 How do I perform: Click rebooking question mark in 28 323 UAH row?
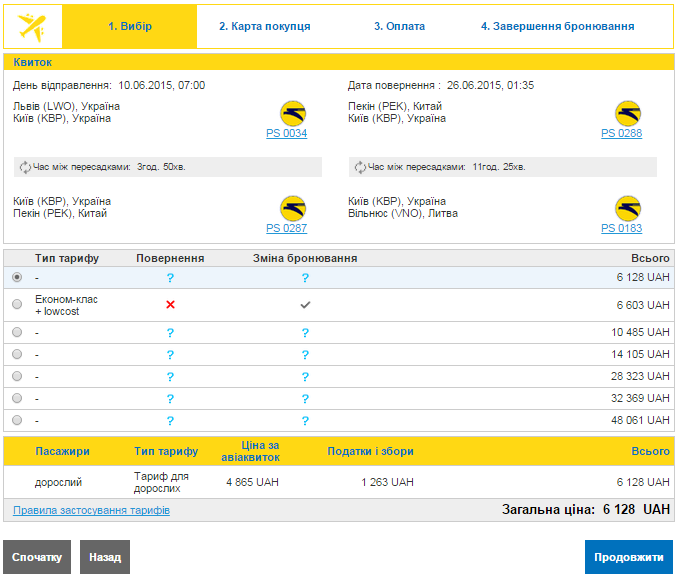(x=305, y=377)
